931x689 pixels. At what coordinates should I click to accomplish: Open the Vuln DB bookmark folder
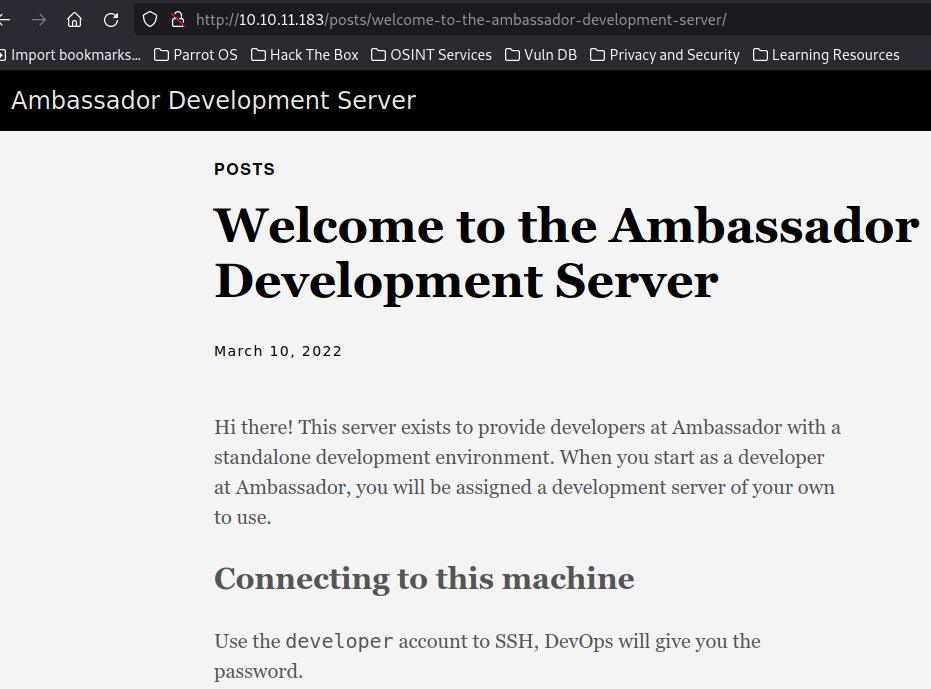click(x=541, y=55)
